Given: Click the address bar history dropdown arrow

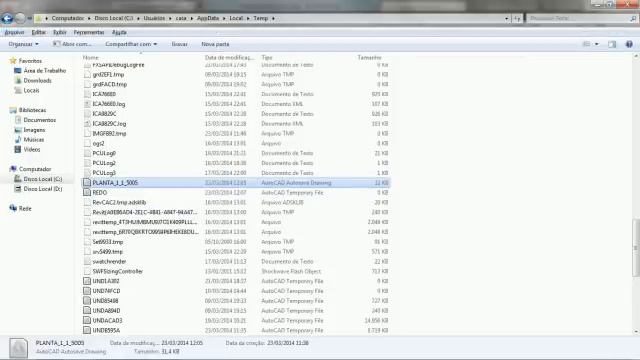Looking at the screenshot, I should pyautogui.click(x=507, y=18).
